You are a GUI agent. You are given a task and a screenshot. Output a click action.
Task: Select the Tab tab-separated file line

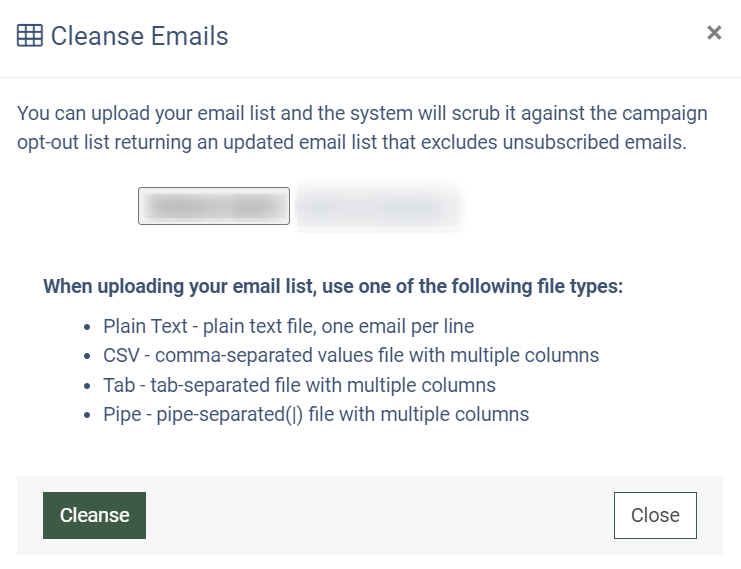point(299,385)
